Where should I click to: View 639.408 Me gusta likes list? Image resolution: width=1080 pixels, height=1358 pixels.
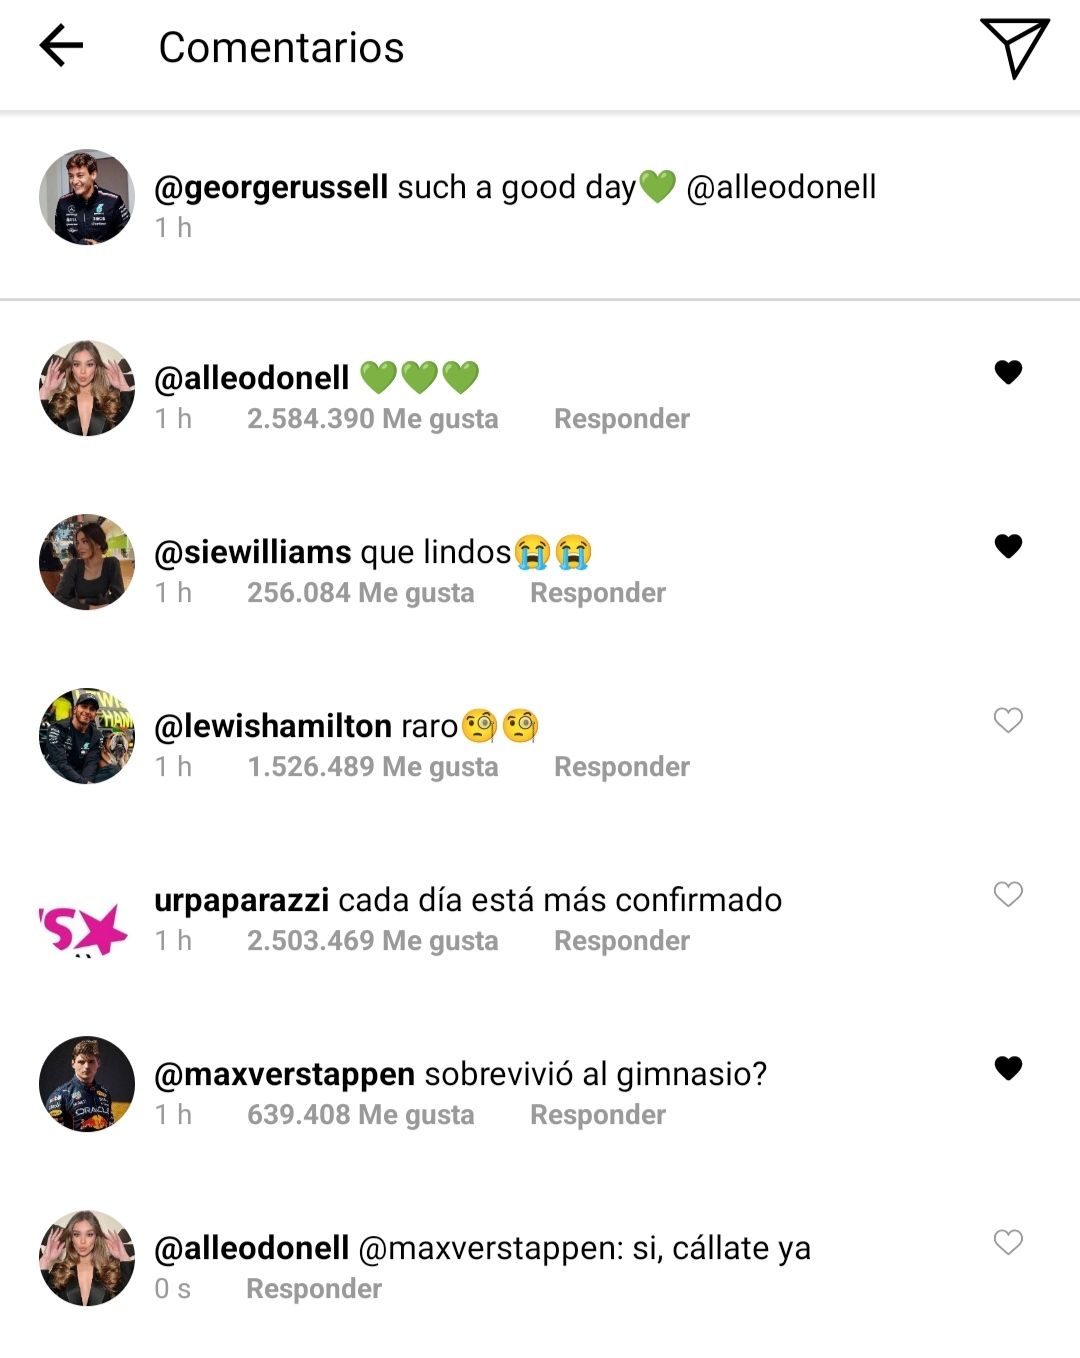click(x=360, y=1115)
